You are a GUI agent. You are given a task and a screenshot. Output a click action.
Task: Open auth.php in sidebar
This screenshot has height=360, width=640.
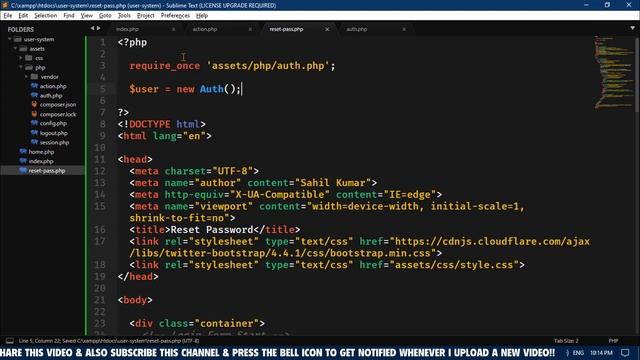[51, 96]
